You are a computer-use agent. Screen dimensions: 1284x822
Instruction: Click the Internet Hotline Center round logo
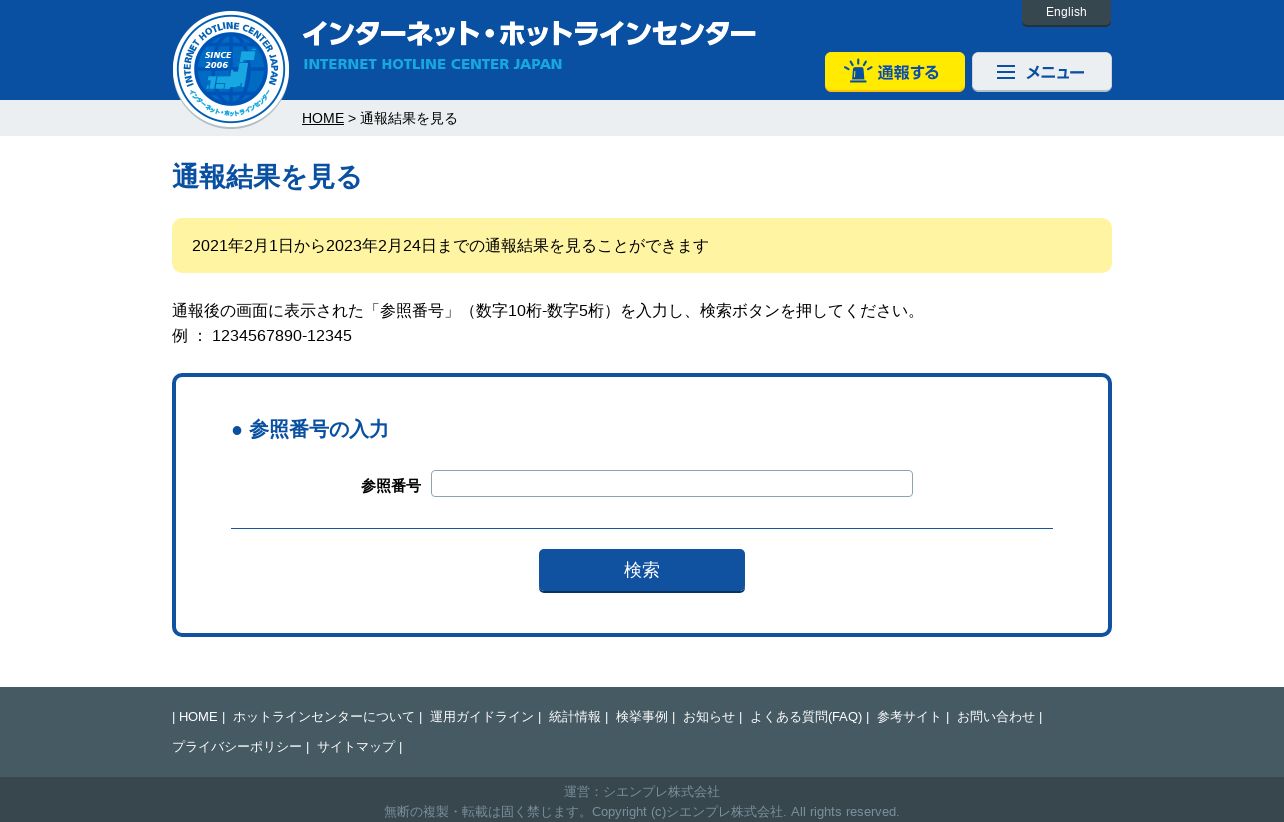tap(231, 70)
